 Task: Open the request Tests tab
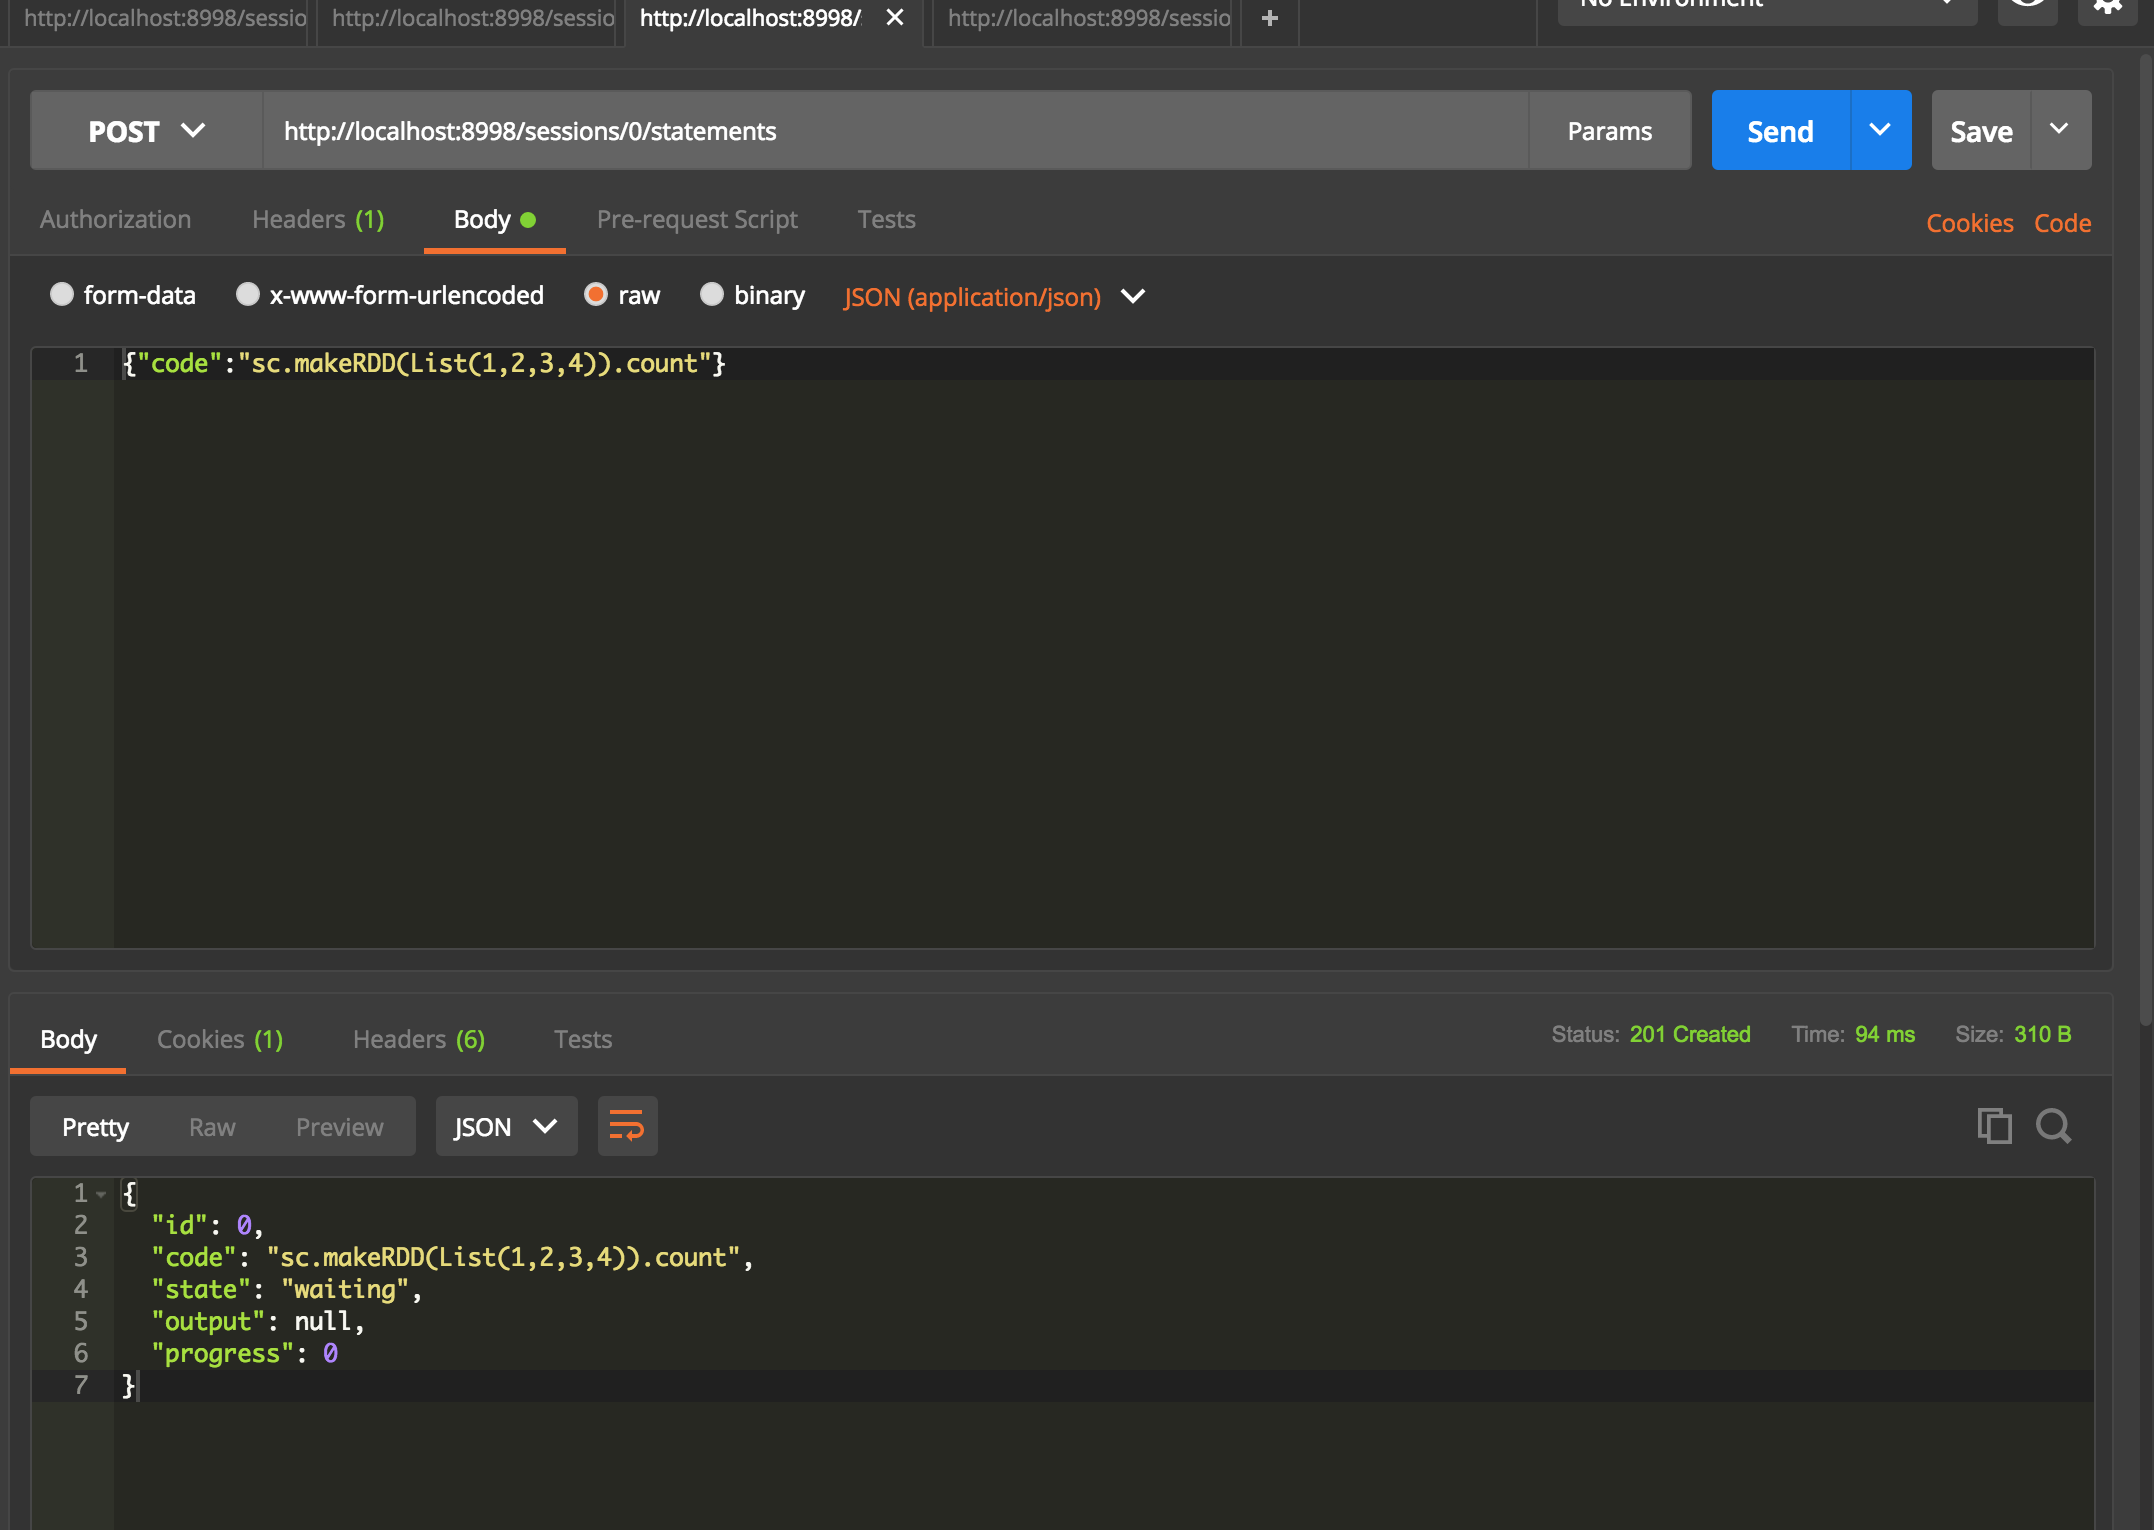(x=886, y=220)
